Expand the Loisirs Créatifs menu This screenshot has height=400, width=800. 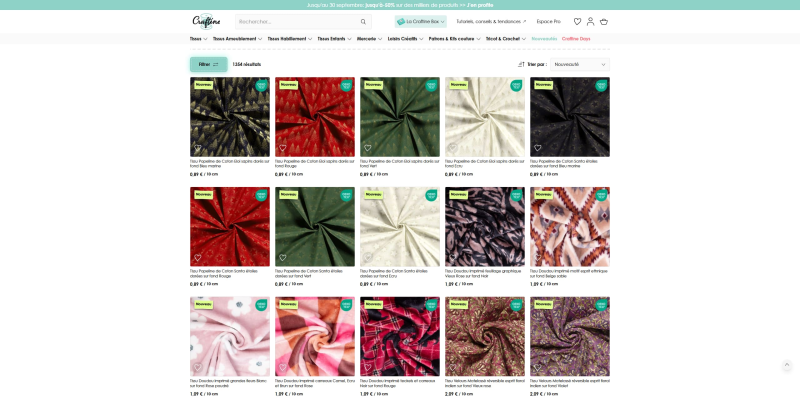tap(406, 39)
